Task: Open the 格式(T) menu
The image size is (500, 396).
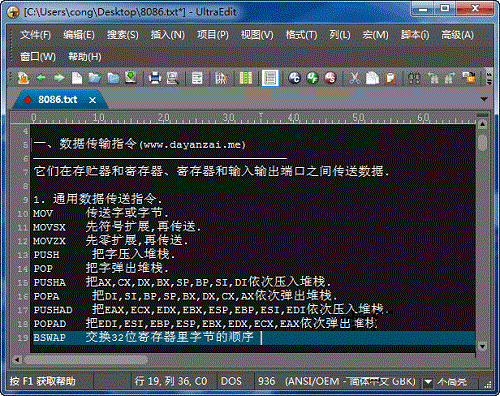Action: pyautogui.click(x=301, y=35)
